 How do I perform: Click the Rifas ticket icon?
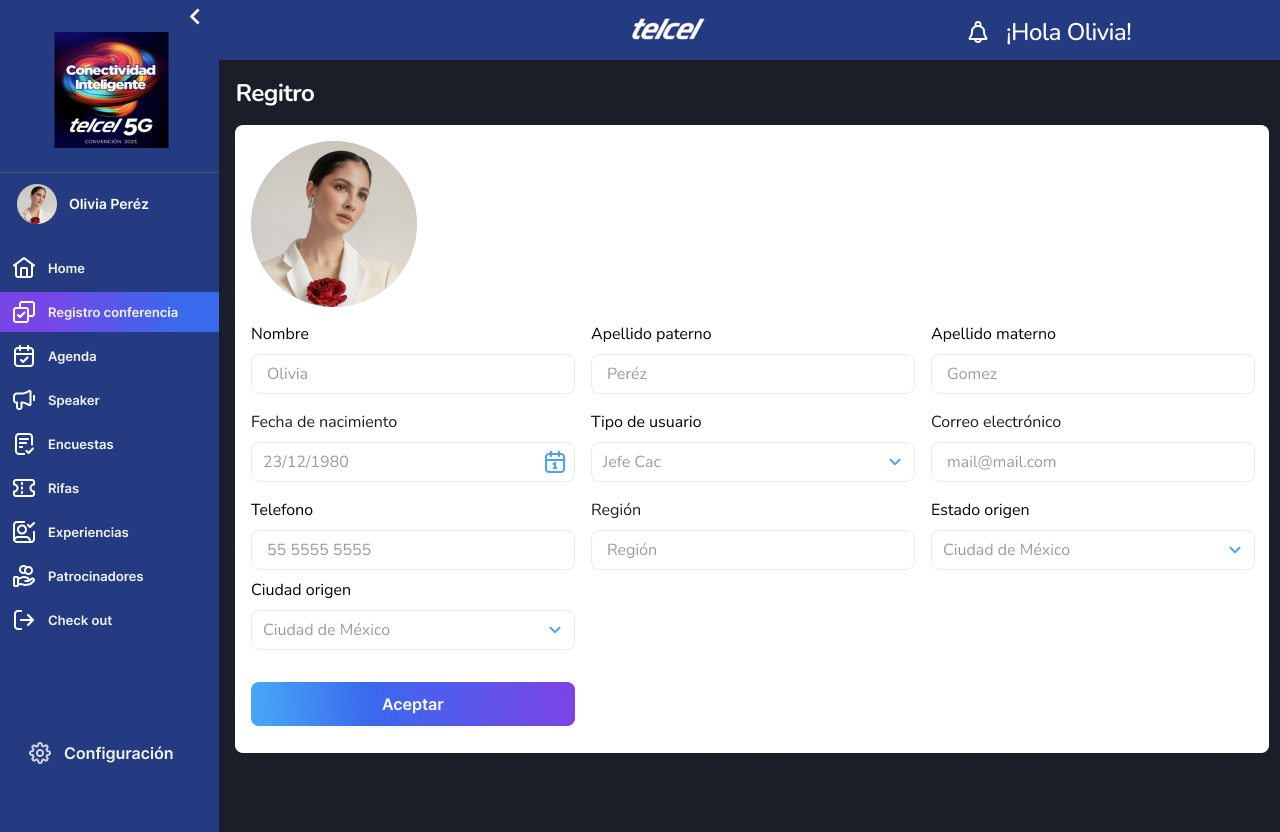(x=24, y=488)
